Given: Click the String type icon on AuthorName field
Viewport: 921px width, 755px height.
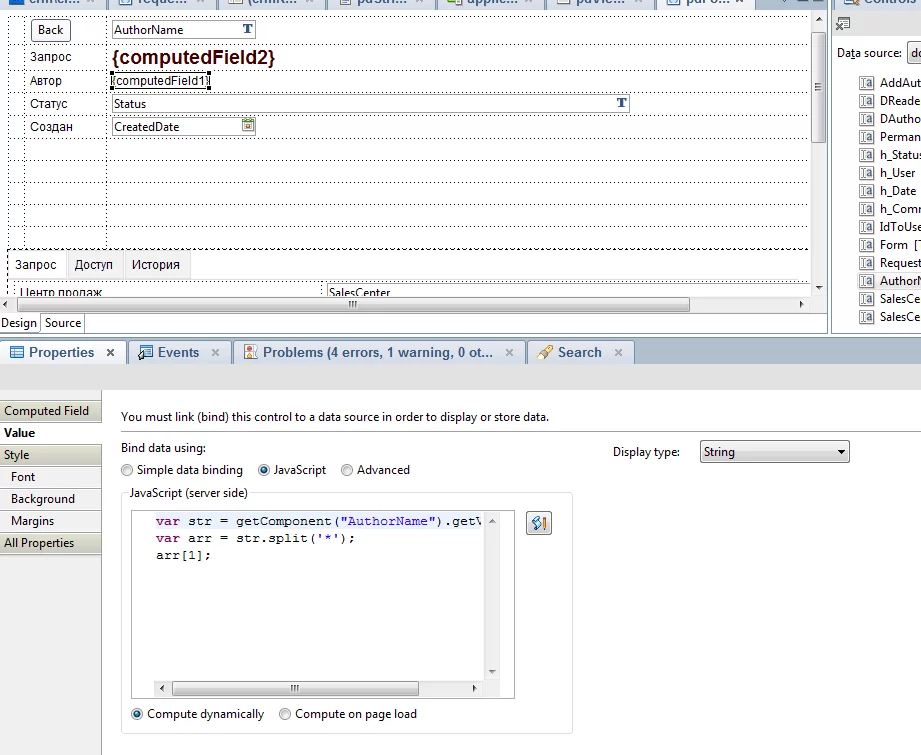Looking at the screenshot, I should [x=247, y=29].
